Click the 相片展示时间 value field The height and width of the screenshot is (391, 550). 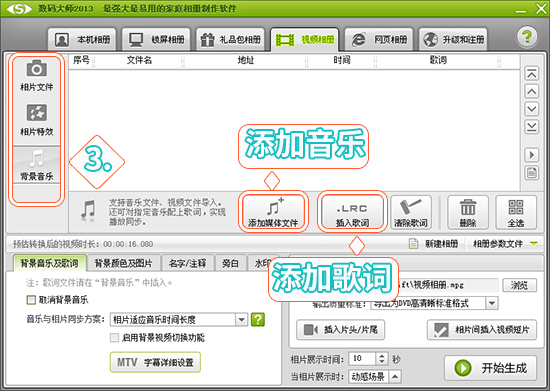point(363,358)
